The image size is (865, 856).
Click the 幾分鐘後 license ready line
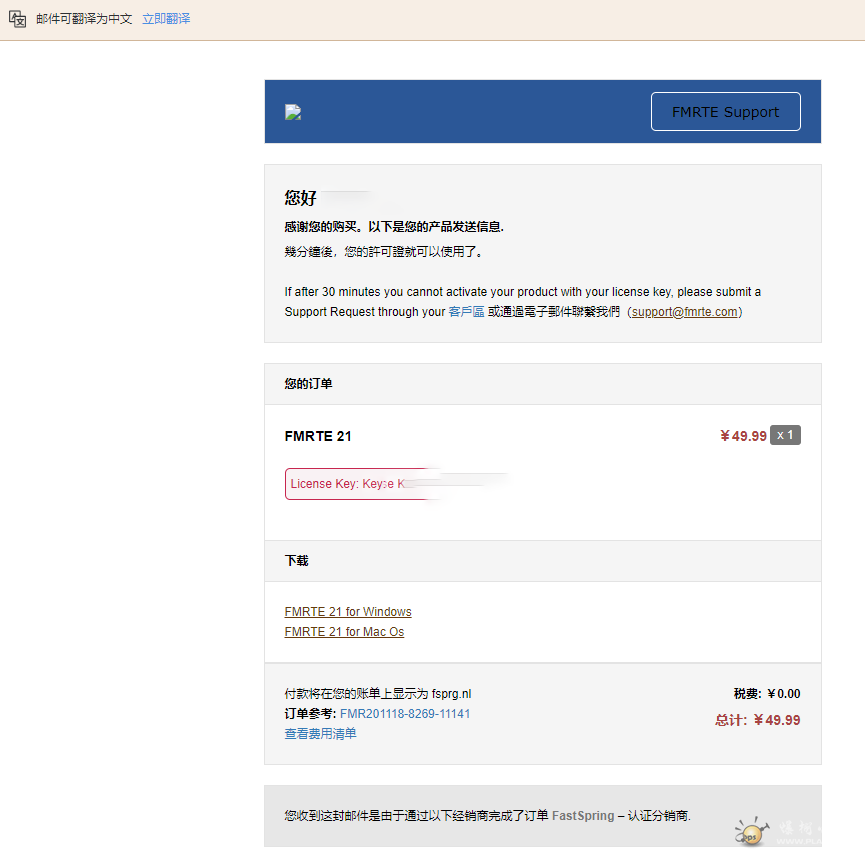[385, 252]
